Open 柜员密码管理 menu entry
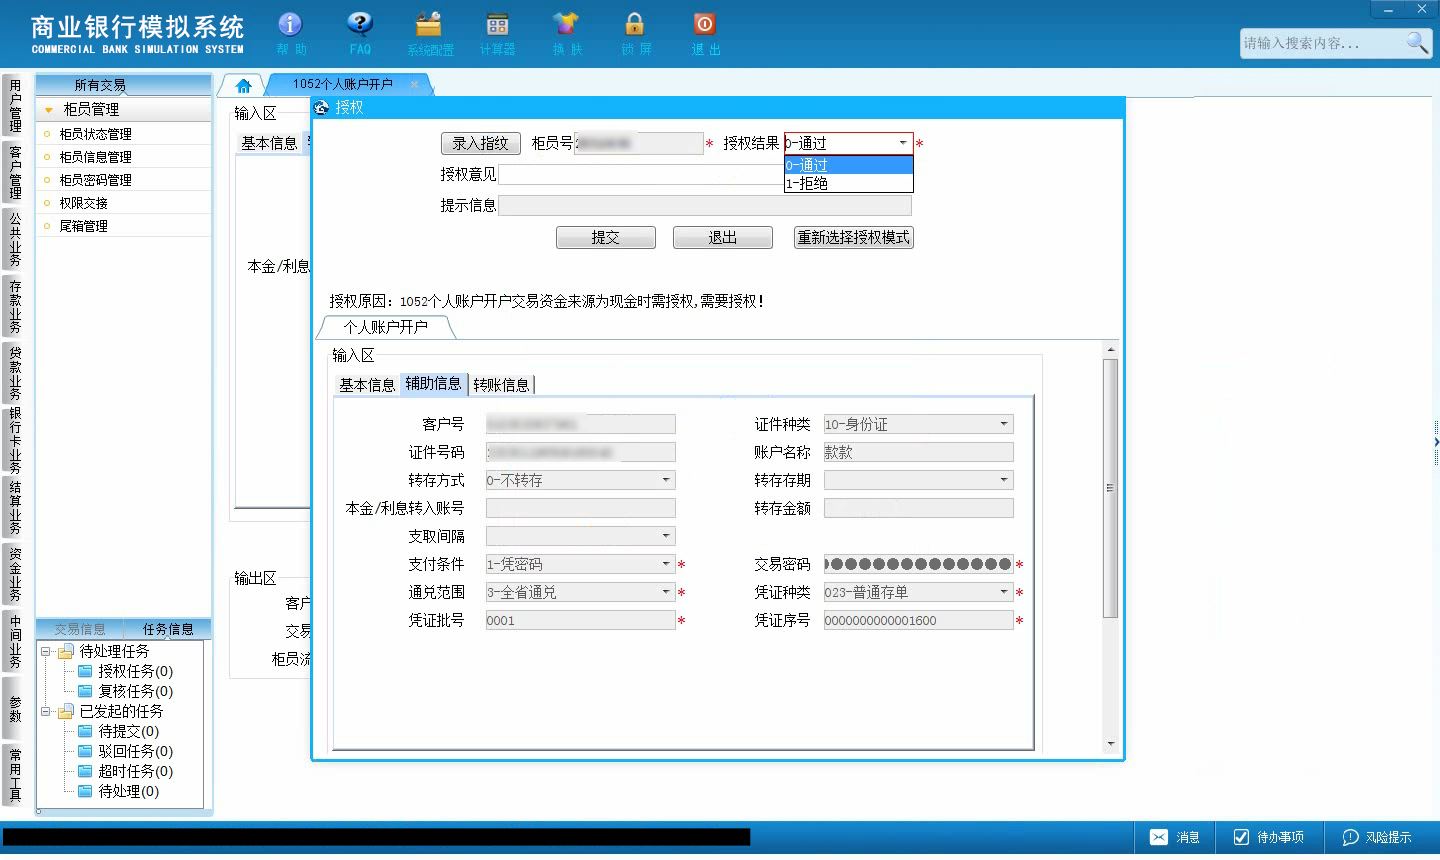This screenshot has height=860, width=1440. point(95,180)
